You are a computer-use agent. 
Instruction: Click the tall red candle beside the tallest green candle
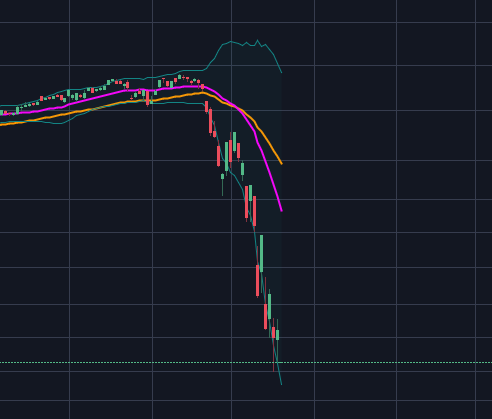(x=257, y=280)
